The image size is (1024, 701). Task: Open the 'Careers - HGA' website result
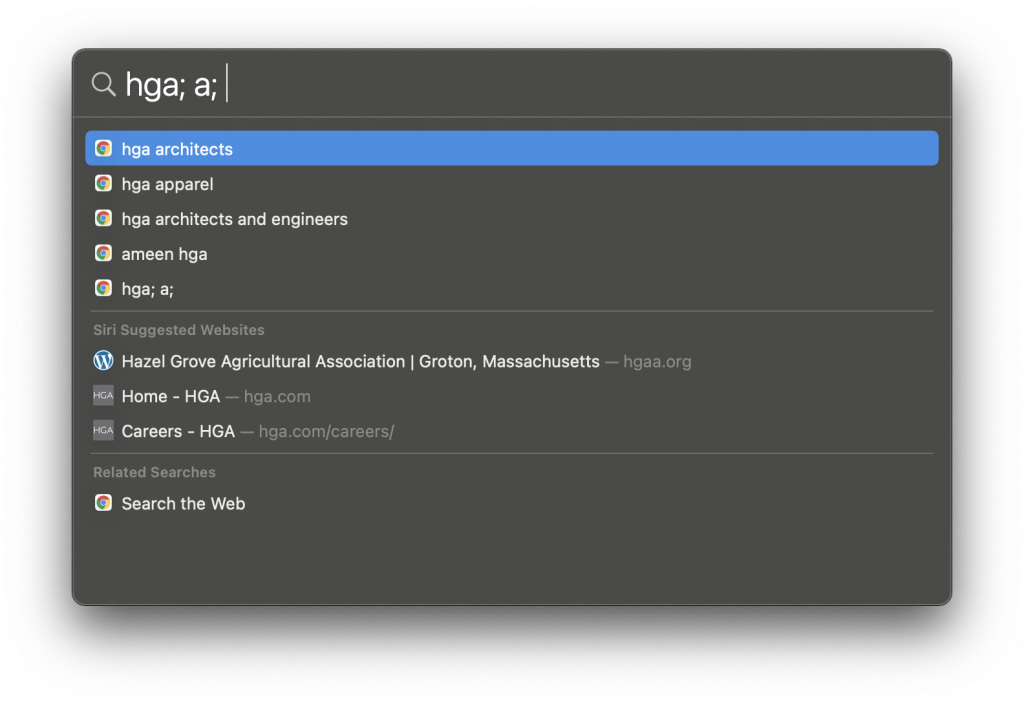coord(512,431)
